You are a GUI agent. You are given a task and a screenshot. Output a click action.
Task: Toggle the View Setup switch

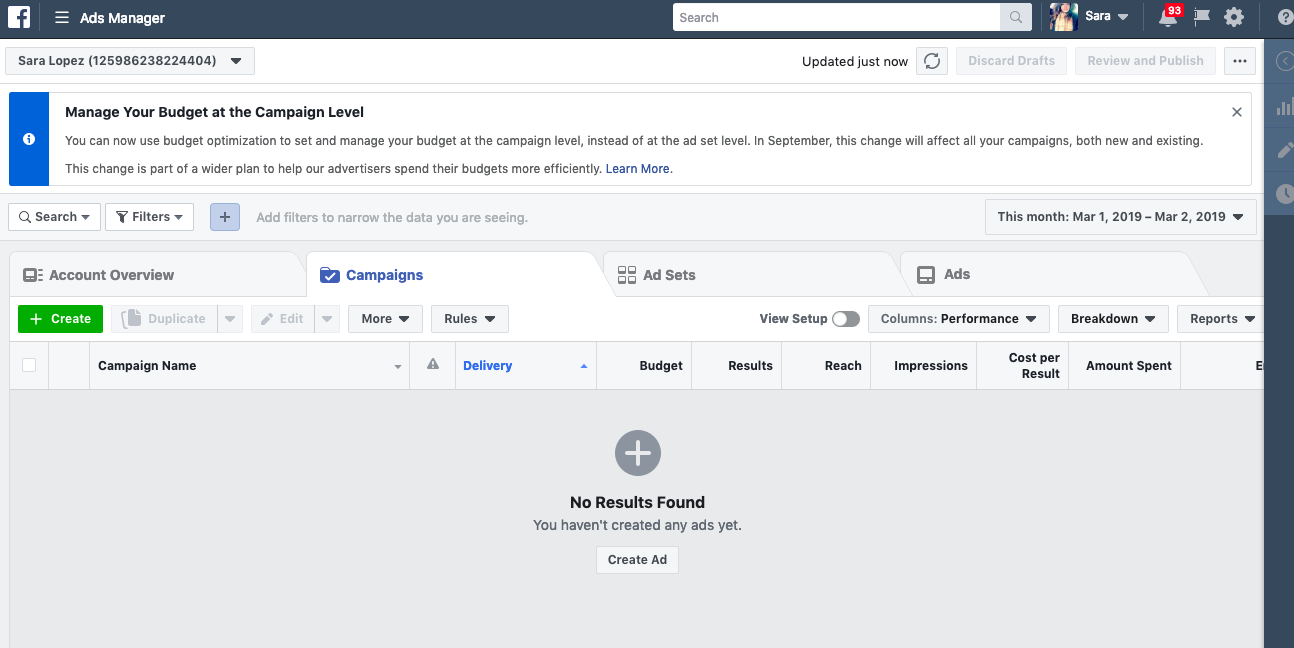click(x=846, y=319)
